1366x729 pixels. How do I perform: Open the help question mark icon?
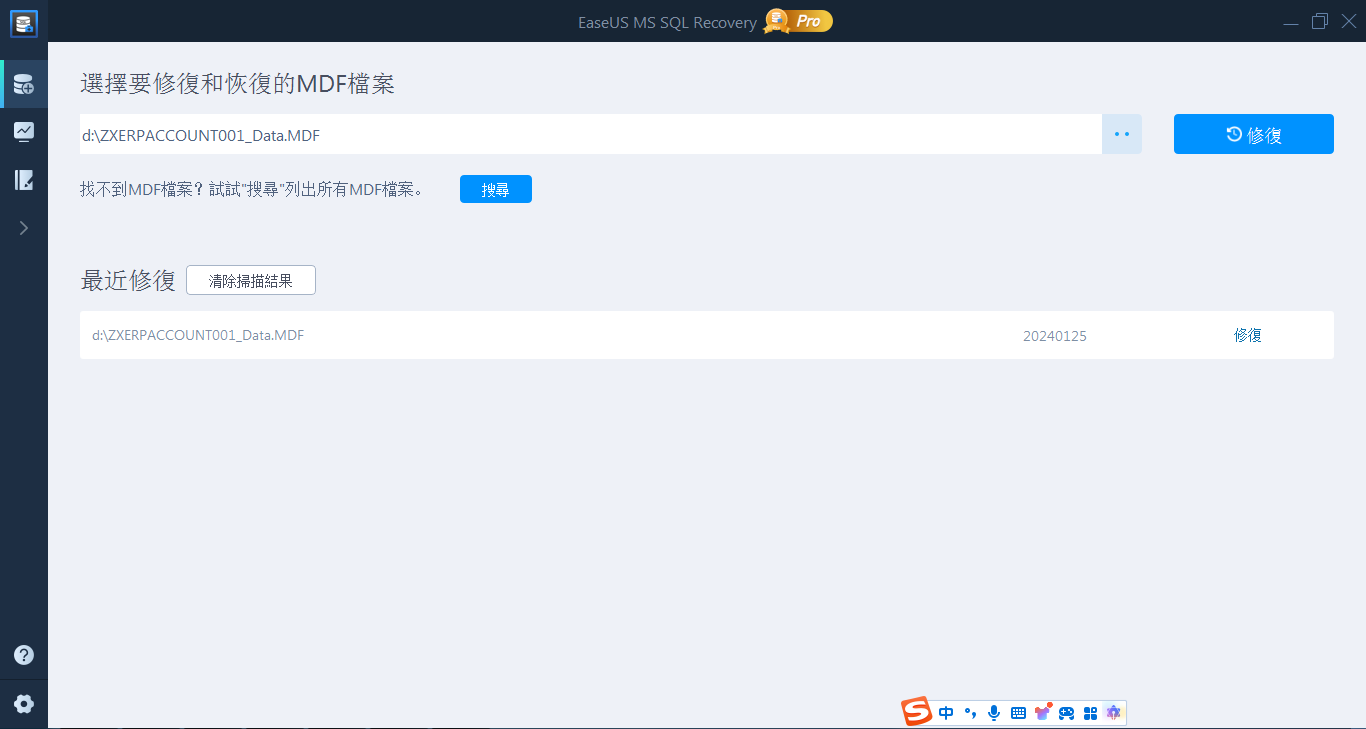(x=24, y=655)
